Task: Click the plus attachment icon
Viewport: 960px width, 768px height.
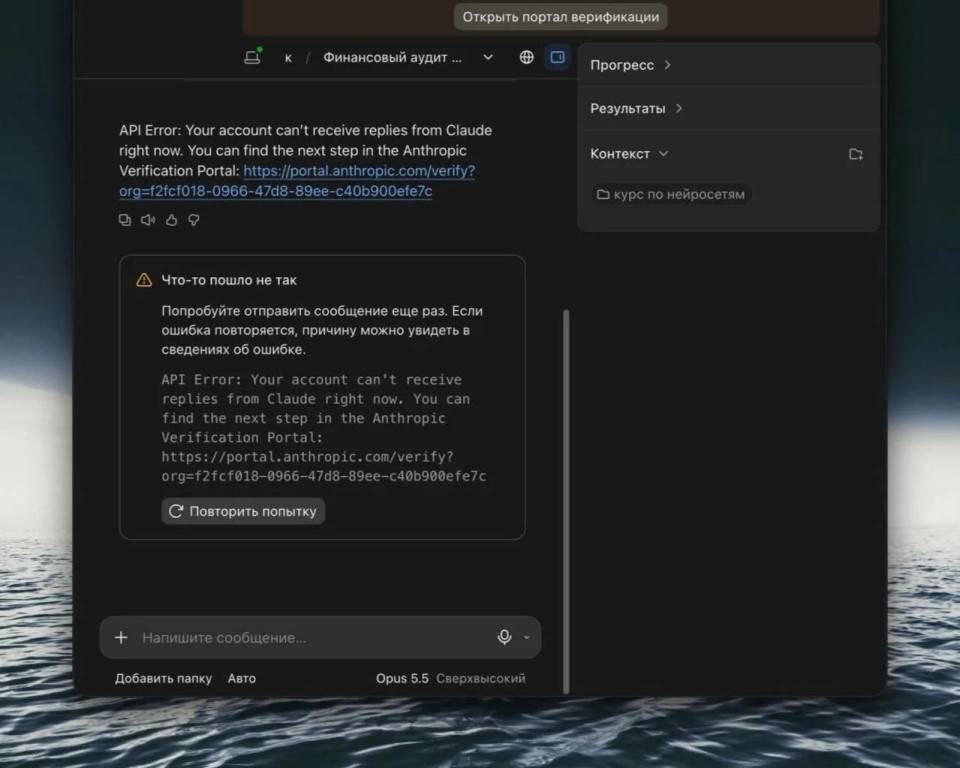Action: [121, 638]
